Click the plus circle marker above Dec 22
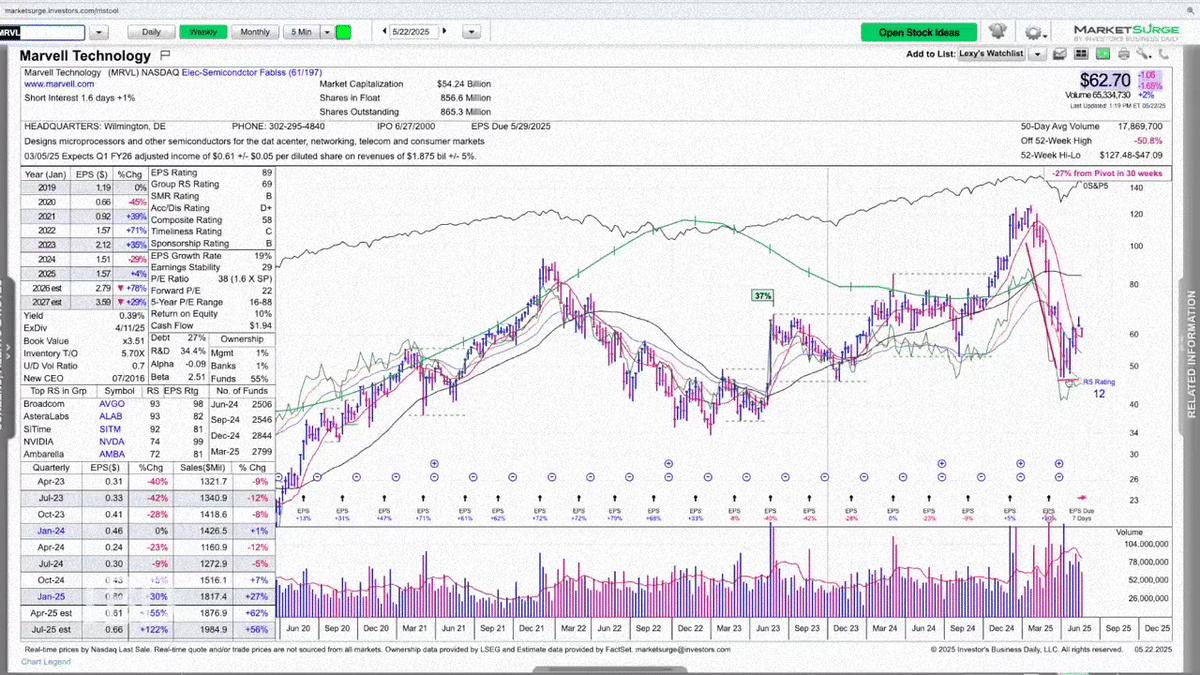Screen dimensions: 1200x675 pyautogui.click(x=668, y=464)
